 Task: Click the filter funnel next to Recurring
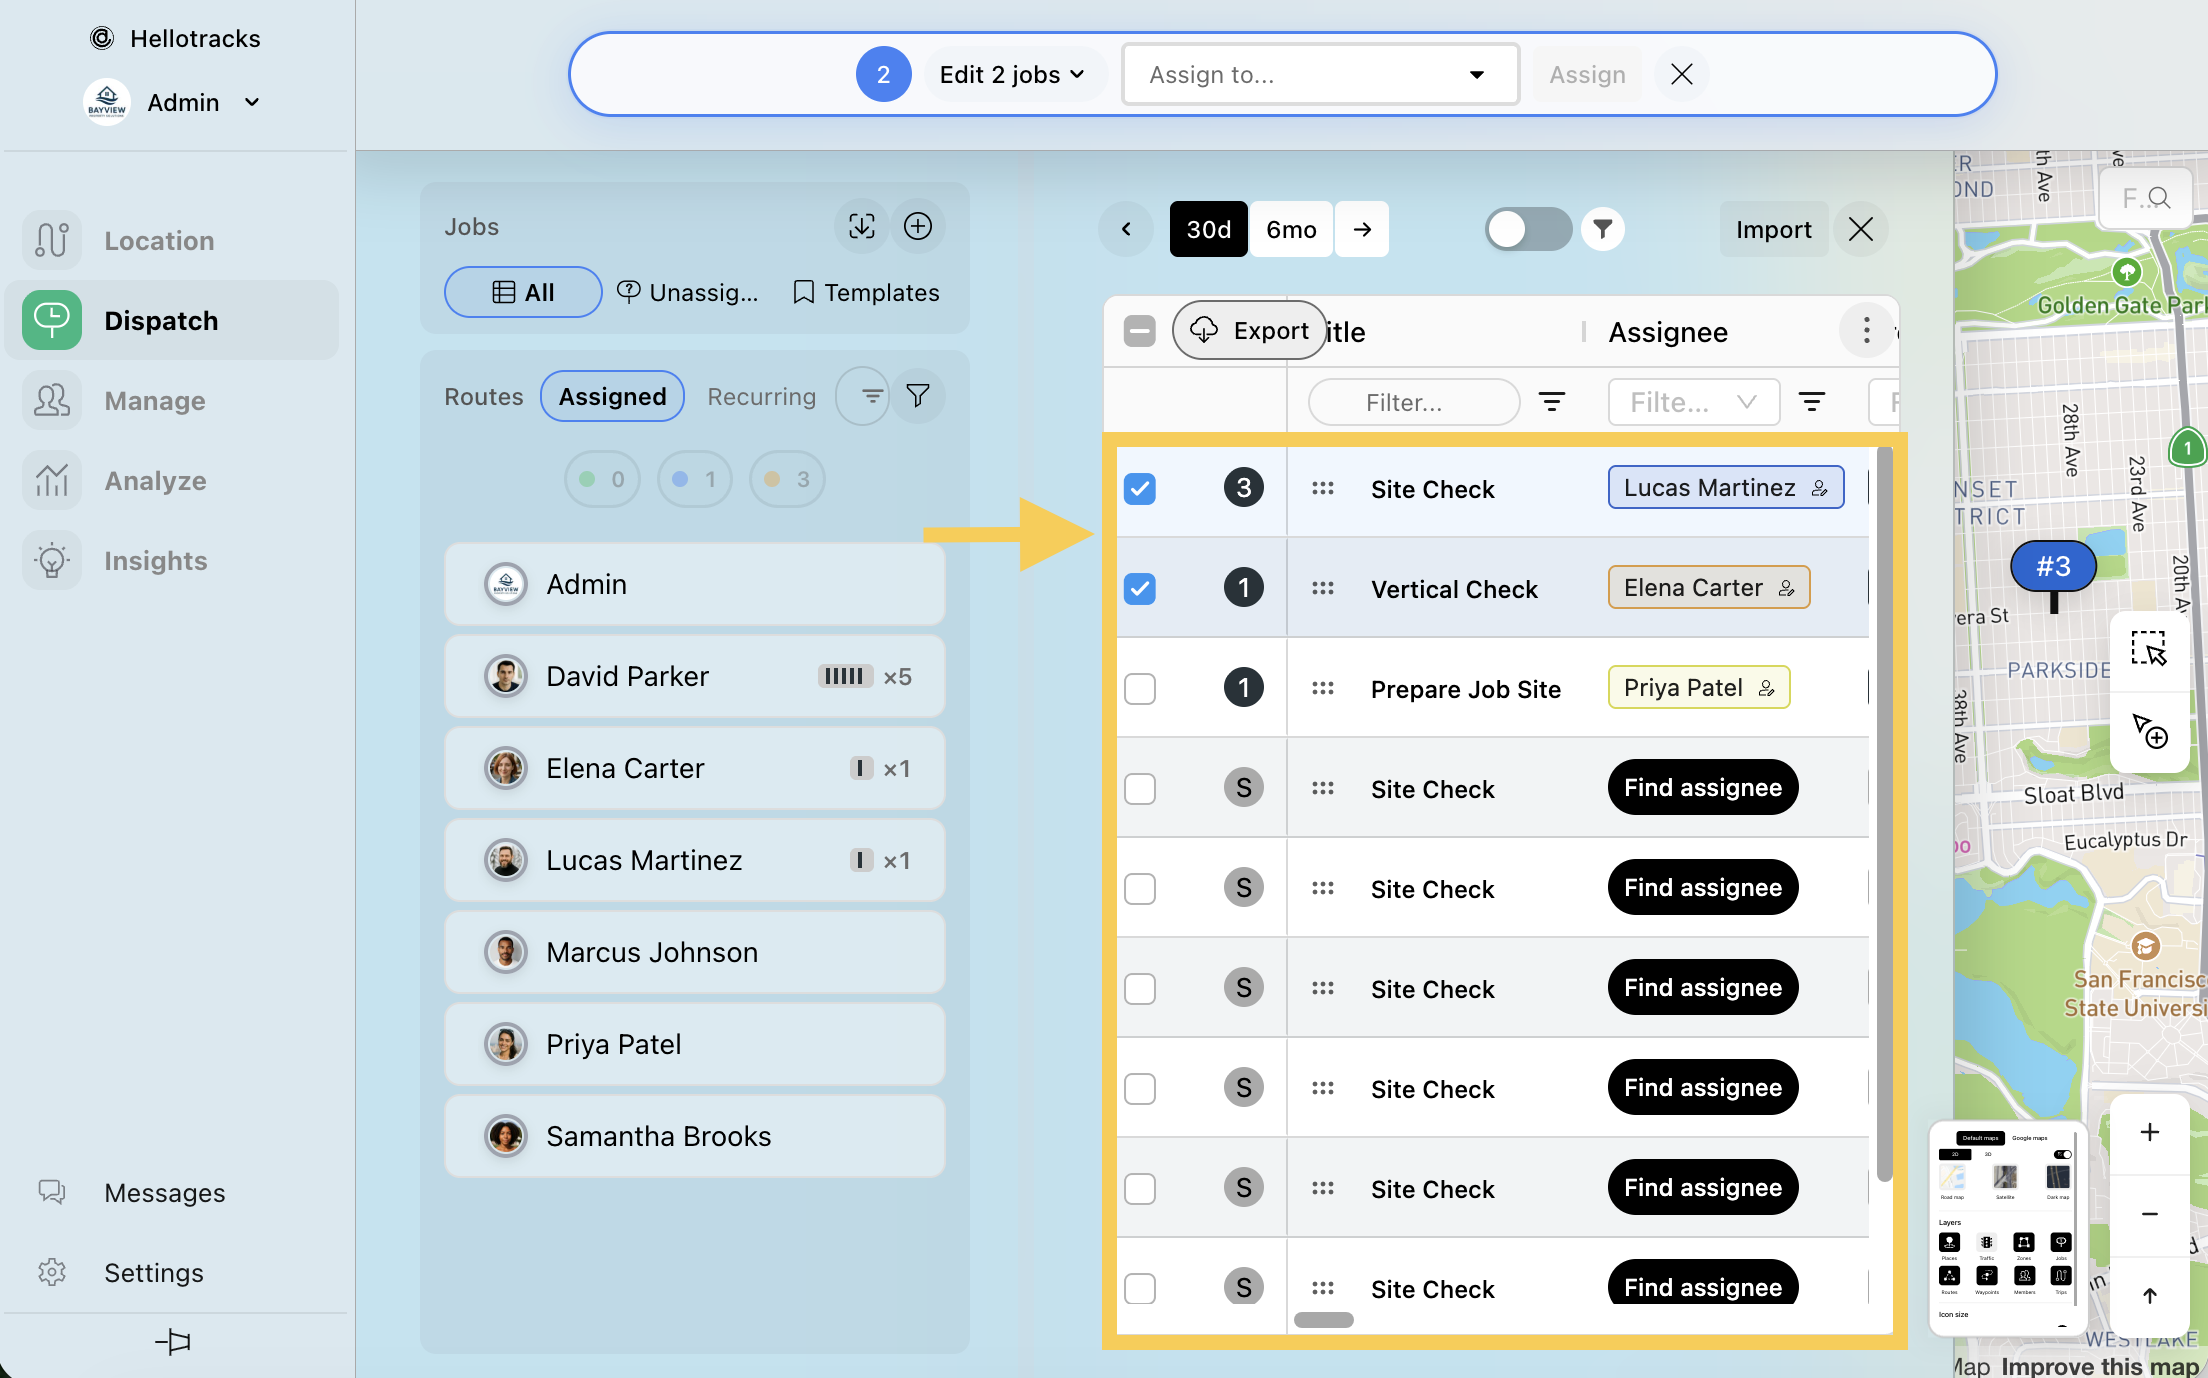[917, 396]
